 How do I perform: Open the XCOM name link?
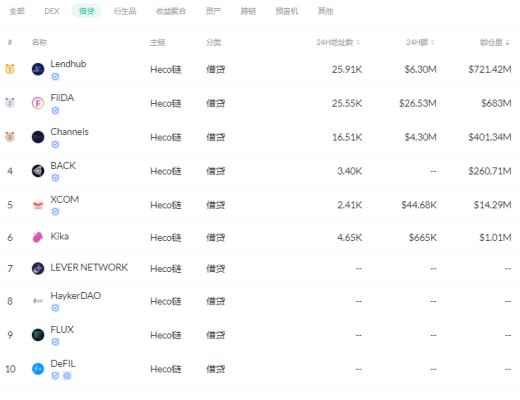pyautogui.click(x=65, y=199)
